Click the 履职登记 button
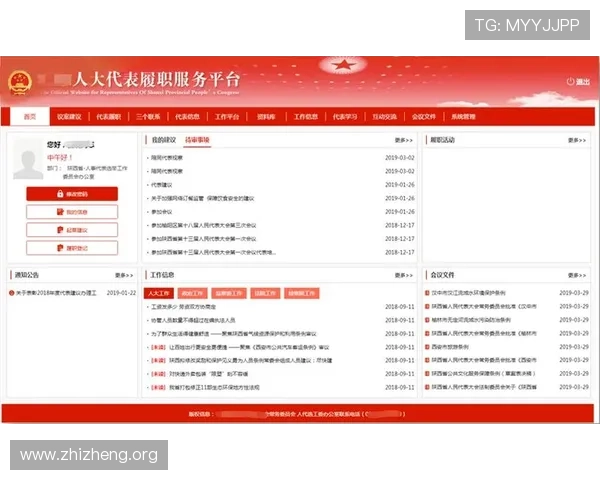Image resolution: width=600 pixels, height=480 pixels. (72, 248)
